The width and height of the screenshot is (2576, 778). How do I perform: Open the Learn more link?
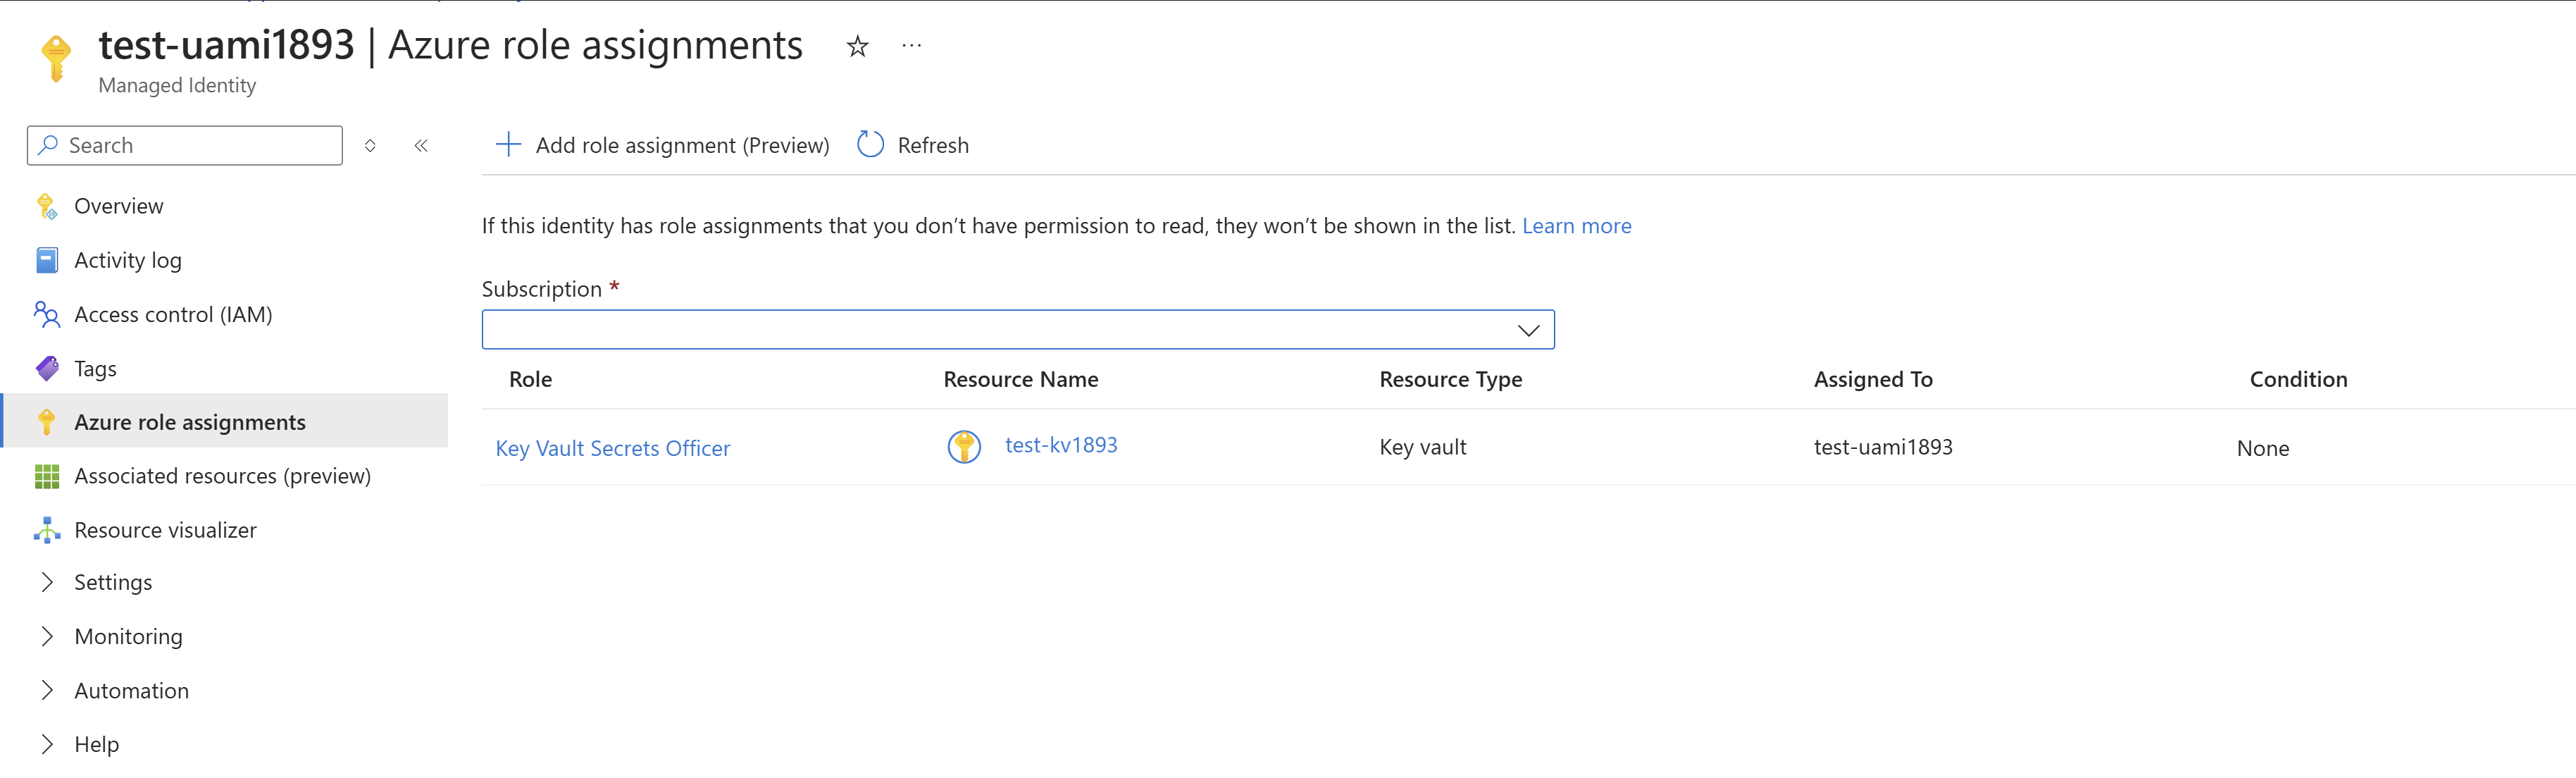[1576, 225]
